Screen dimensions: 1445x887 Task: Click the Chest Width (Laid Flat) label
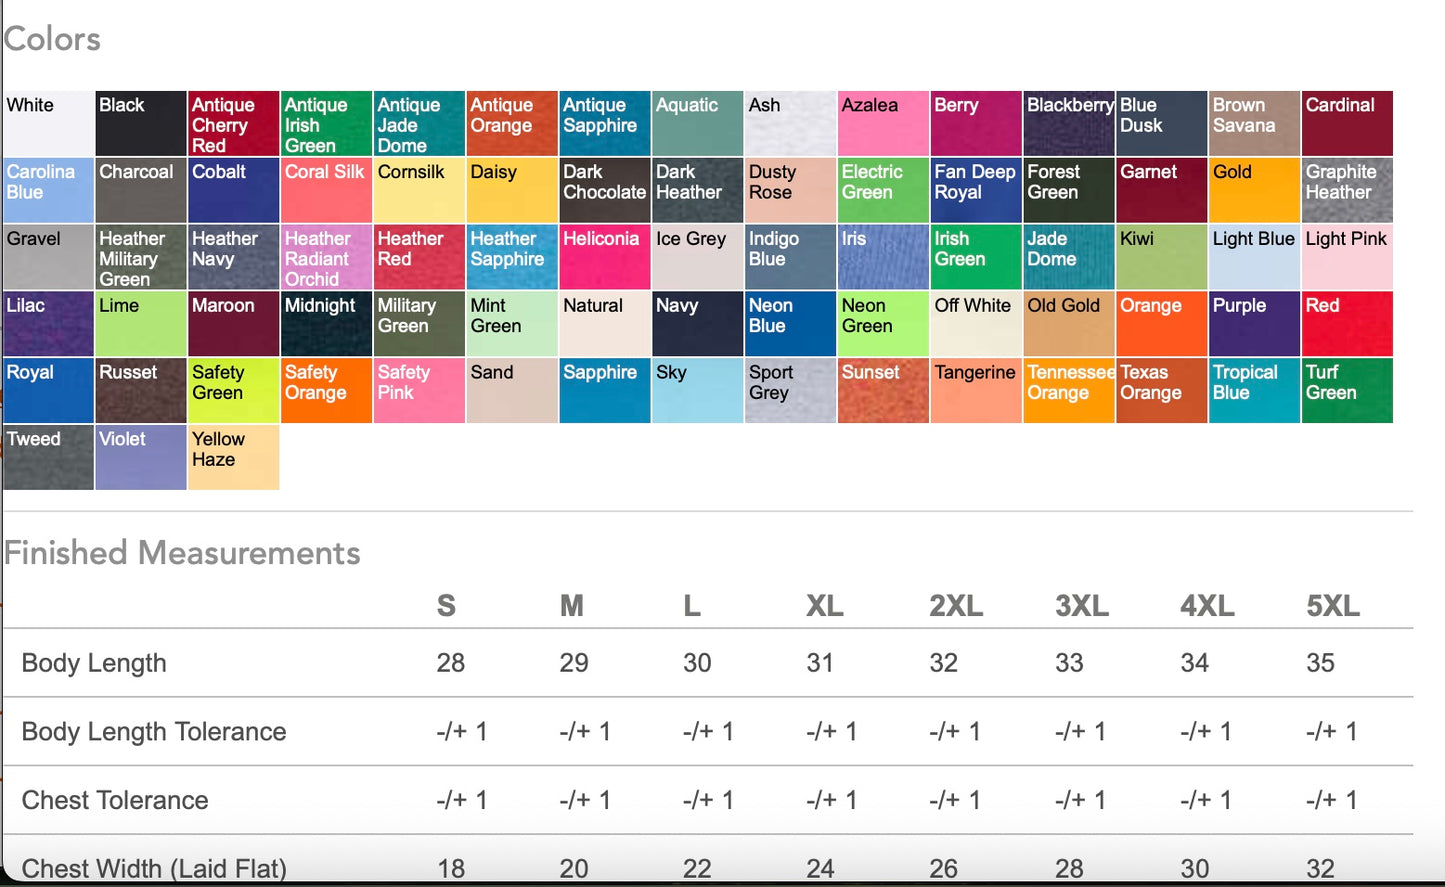pos(154,868)
